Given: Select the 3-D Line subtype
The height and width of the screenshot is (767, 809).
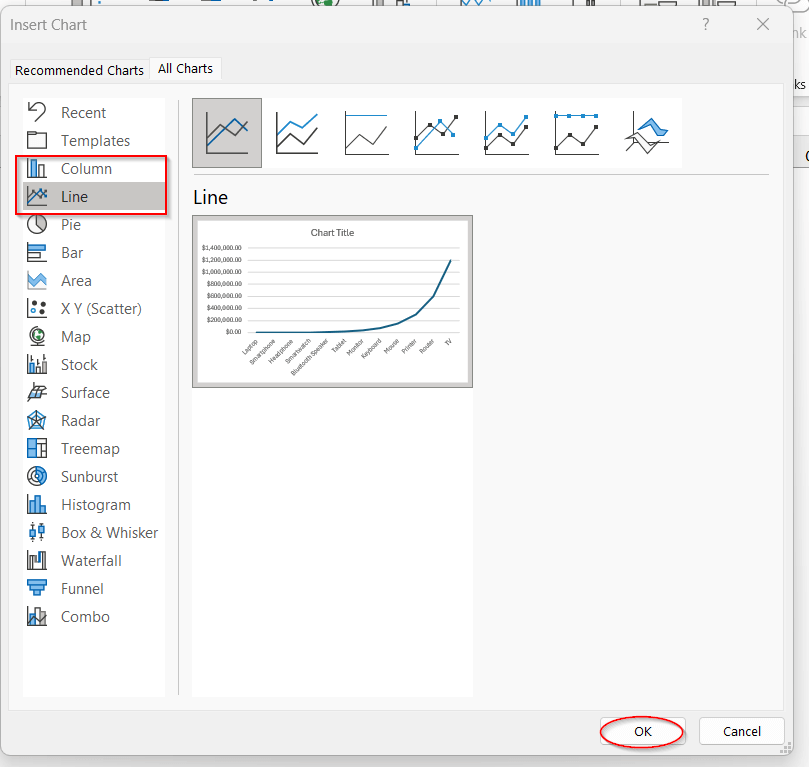Looking at the screenshot, I should [645, 132].
